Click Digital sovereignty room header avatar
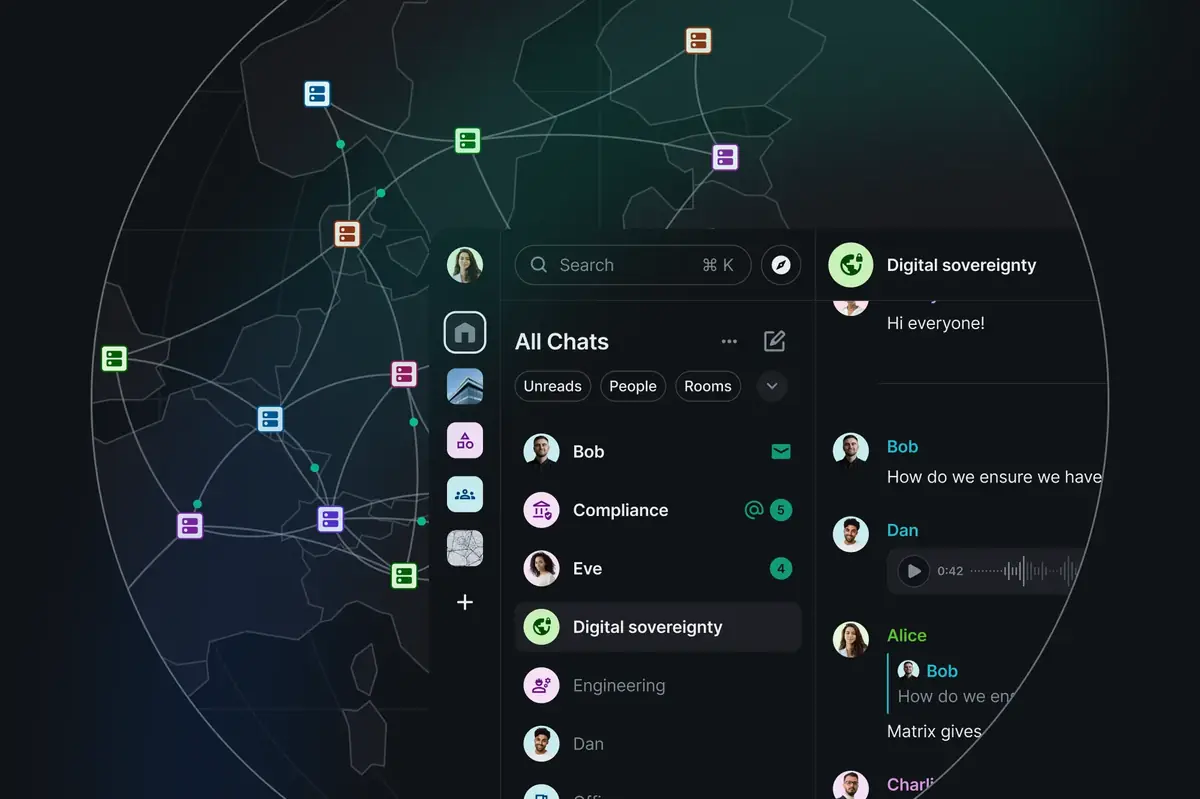Viewport: 1200px width, 799px height. [x=851, y=265]
